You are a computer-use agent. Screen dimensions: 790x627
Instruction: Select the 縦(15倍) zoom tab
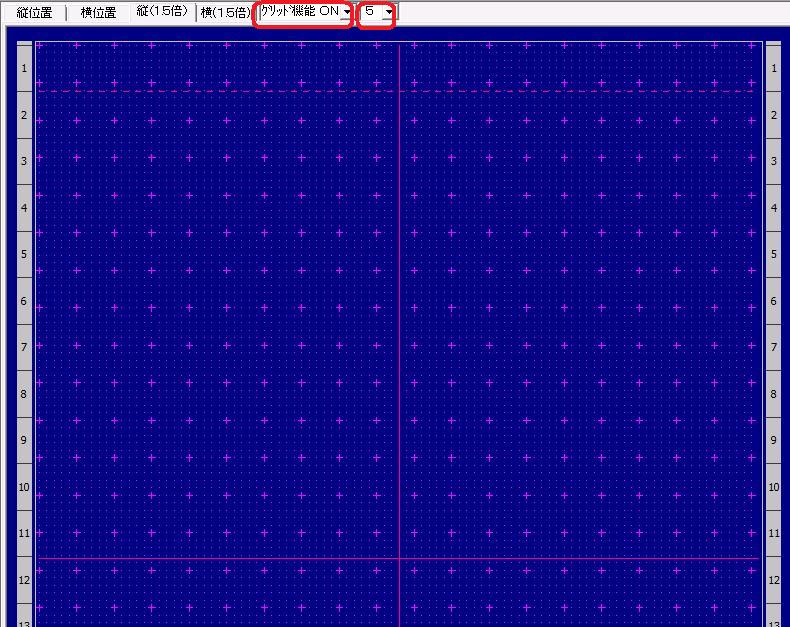pos(162,12)
